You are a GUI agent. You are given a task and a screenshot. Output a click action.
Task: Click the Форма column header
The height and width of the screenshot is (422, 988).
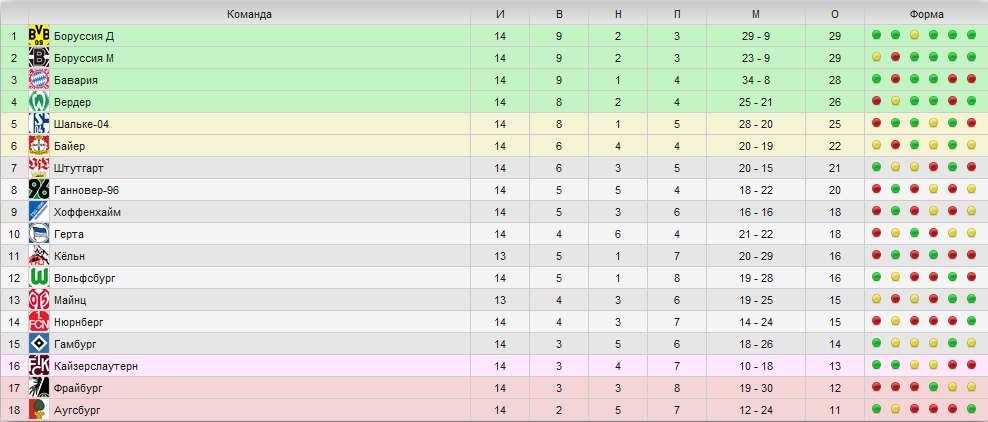click(926, 14)
